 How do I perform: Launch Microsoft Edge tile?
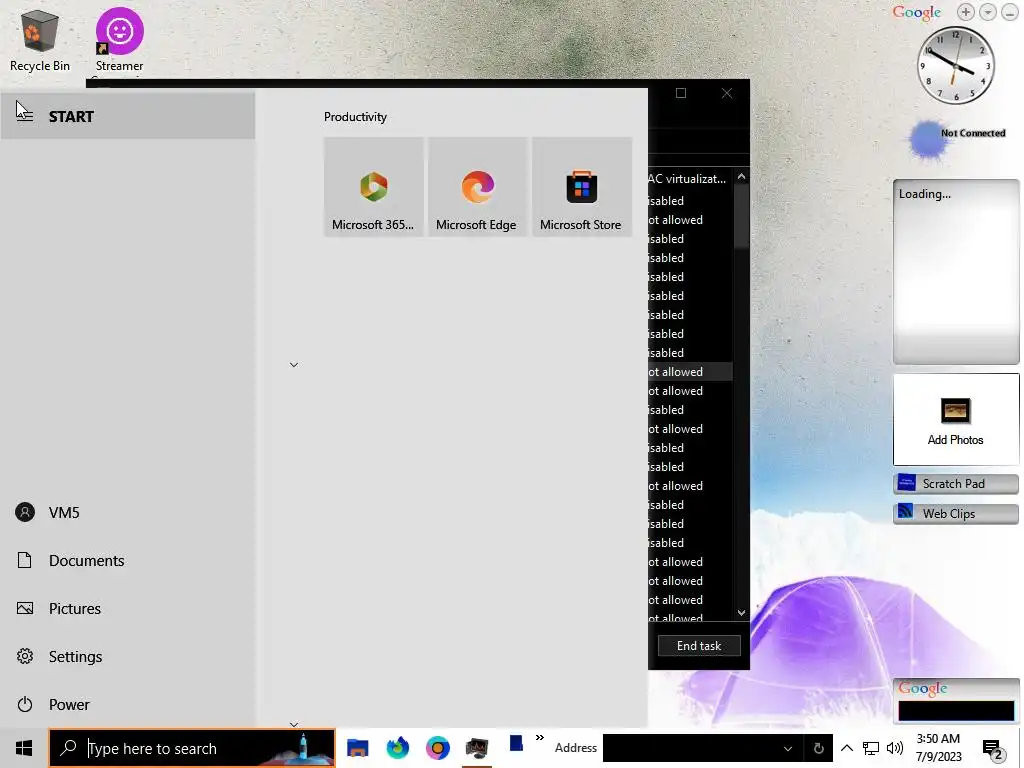(x=477, y=187)
